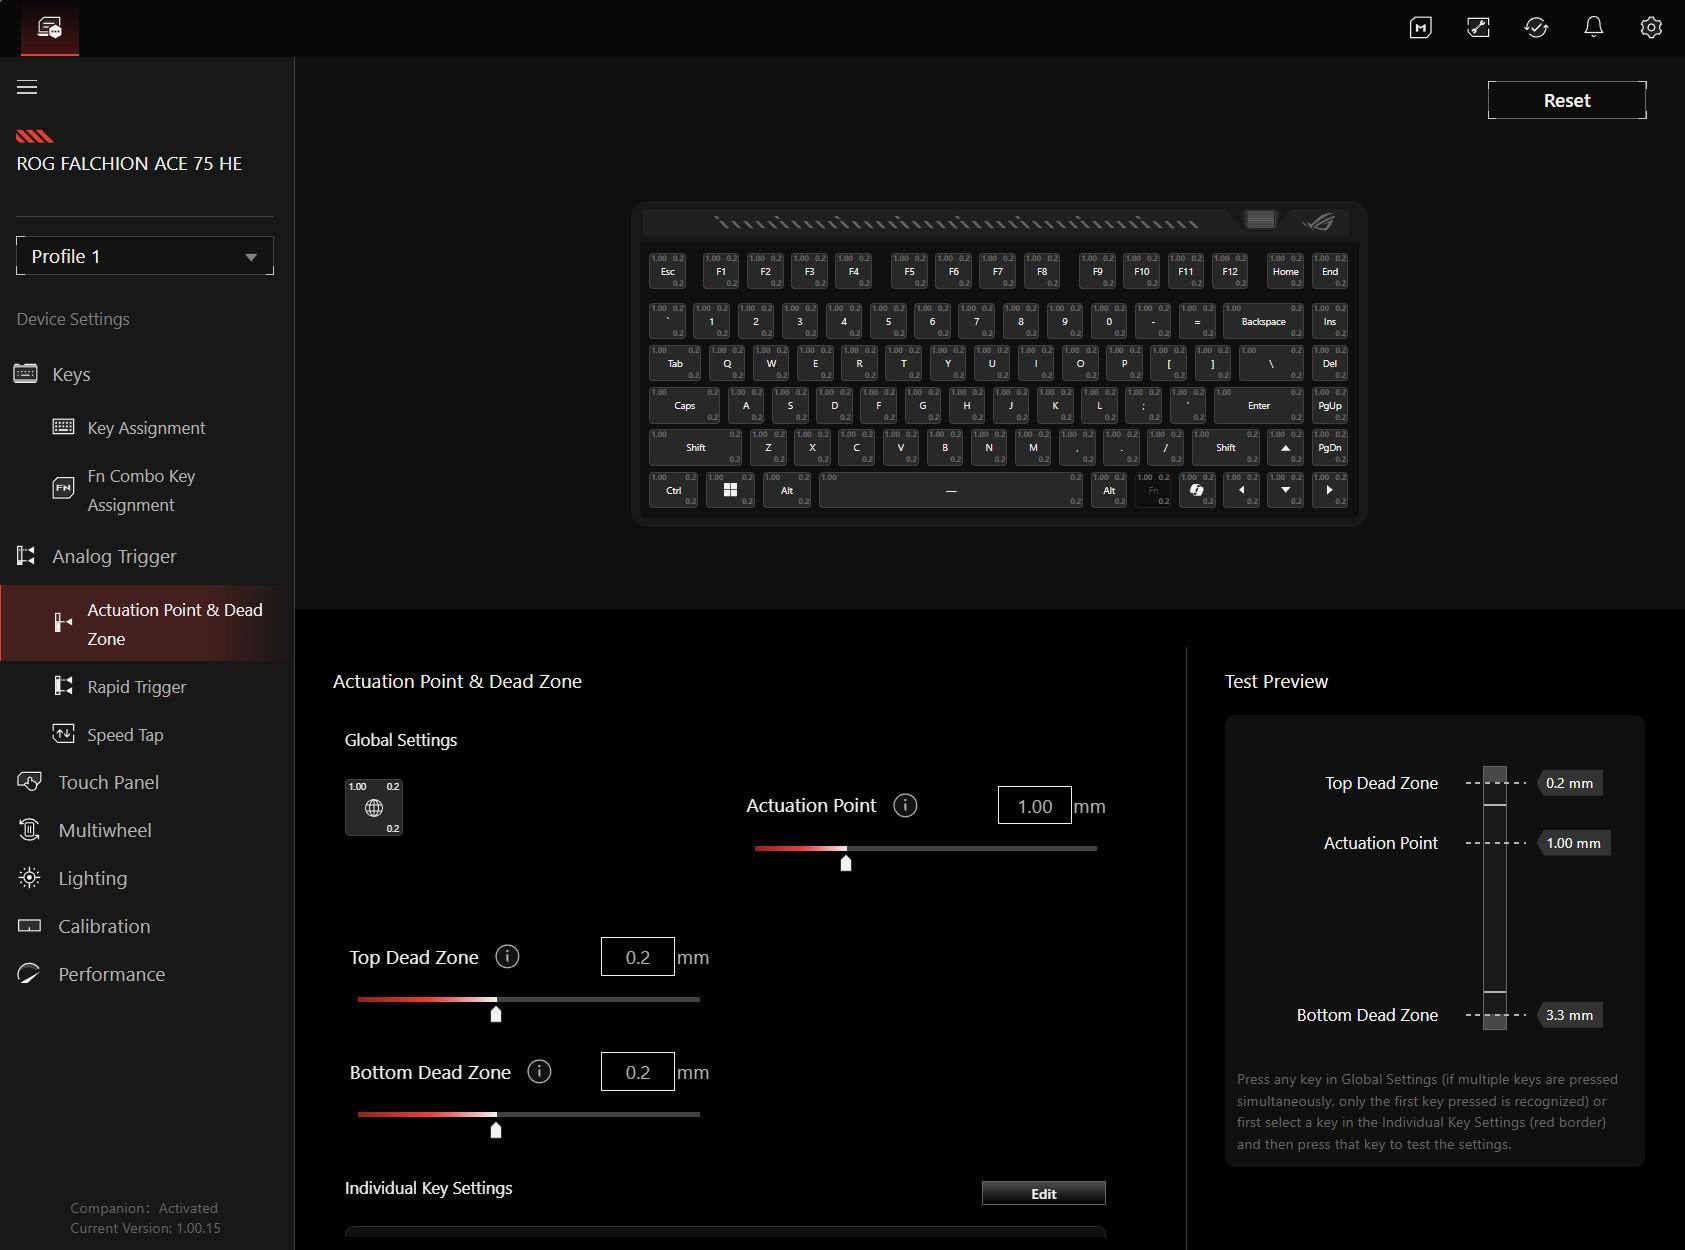Open the settings gear icon
The height and width of the screenshot is (1250, 1685).
1651,28
